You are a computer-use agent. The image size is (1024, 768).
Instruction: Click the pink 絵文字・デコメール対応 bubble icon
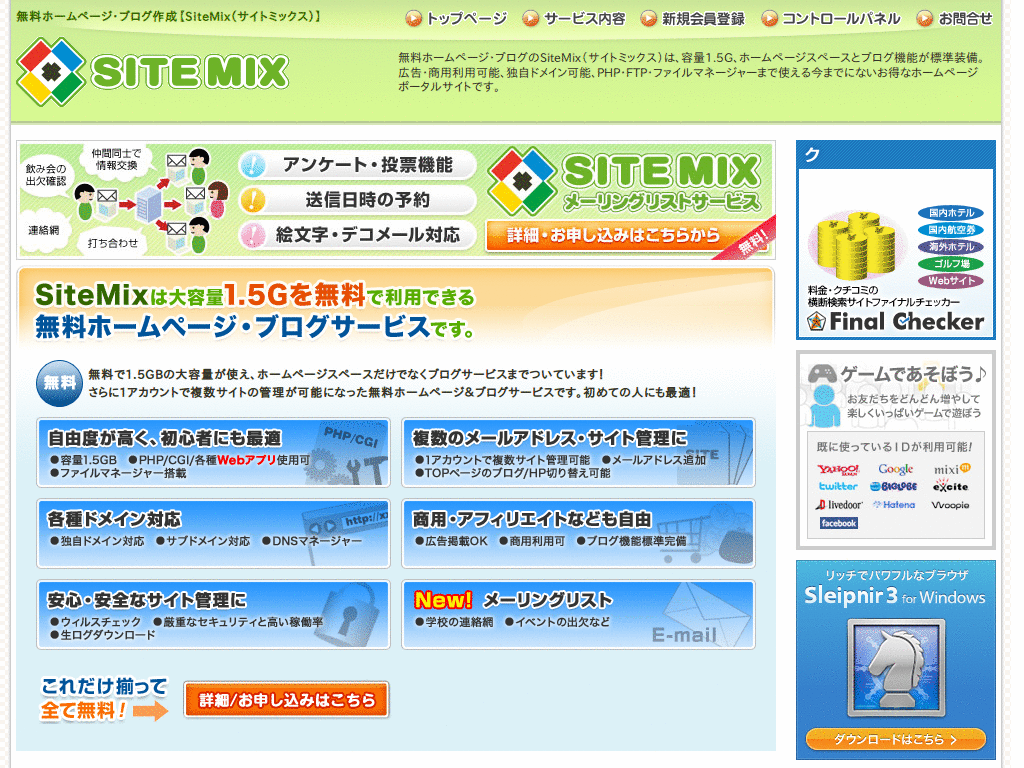252,235
